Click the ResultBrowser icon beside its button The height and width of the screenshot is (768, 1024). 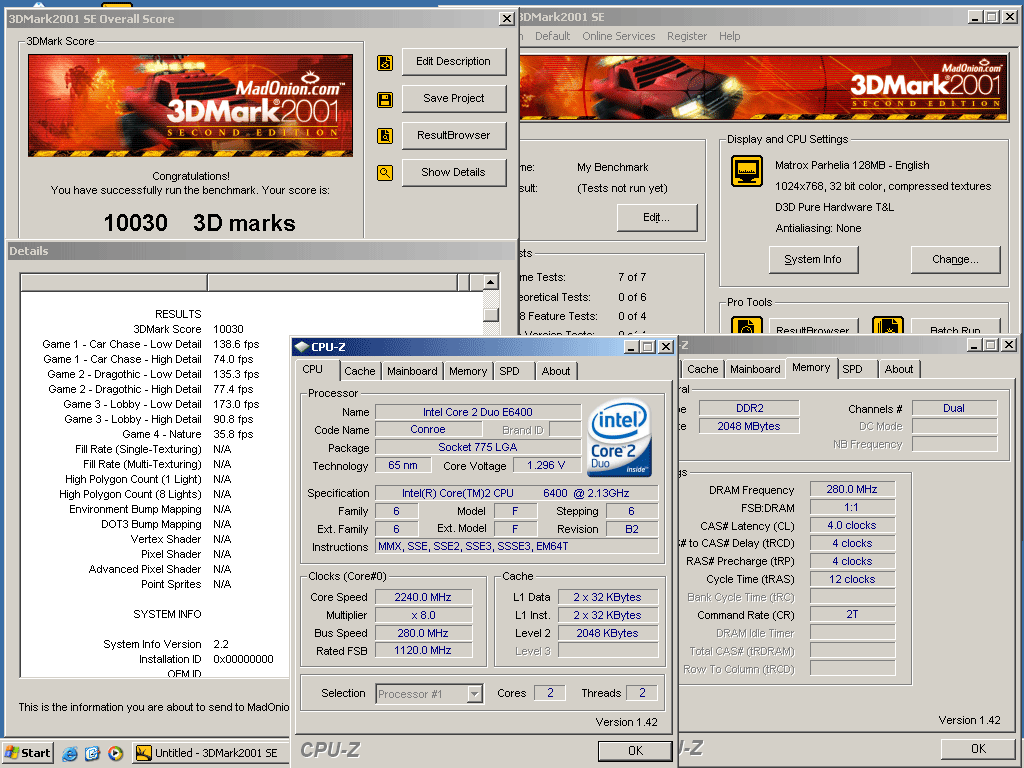tap(385, 136)
